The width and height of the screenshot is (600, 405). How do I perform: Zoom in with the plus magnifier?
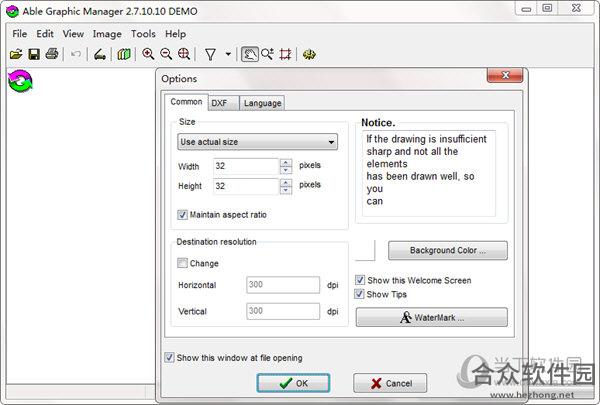pos(148,54)
